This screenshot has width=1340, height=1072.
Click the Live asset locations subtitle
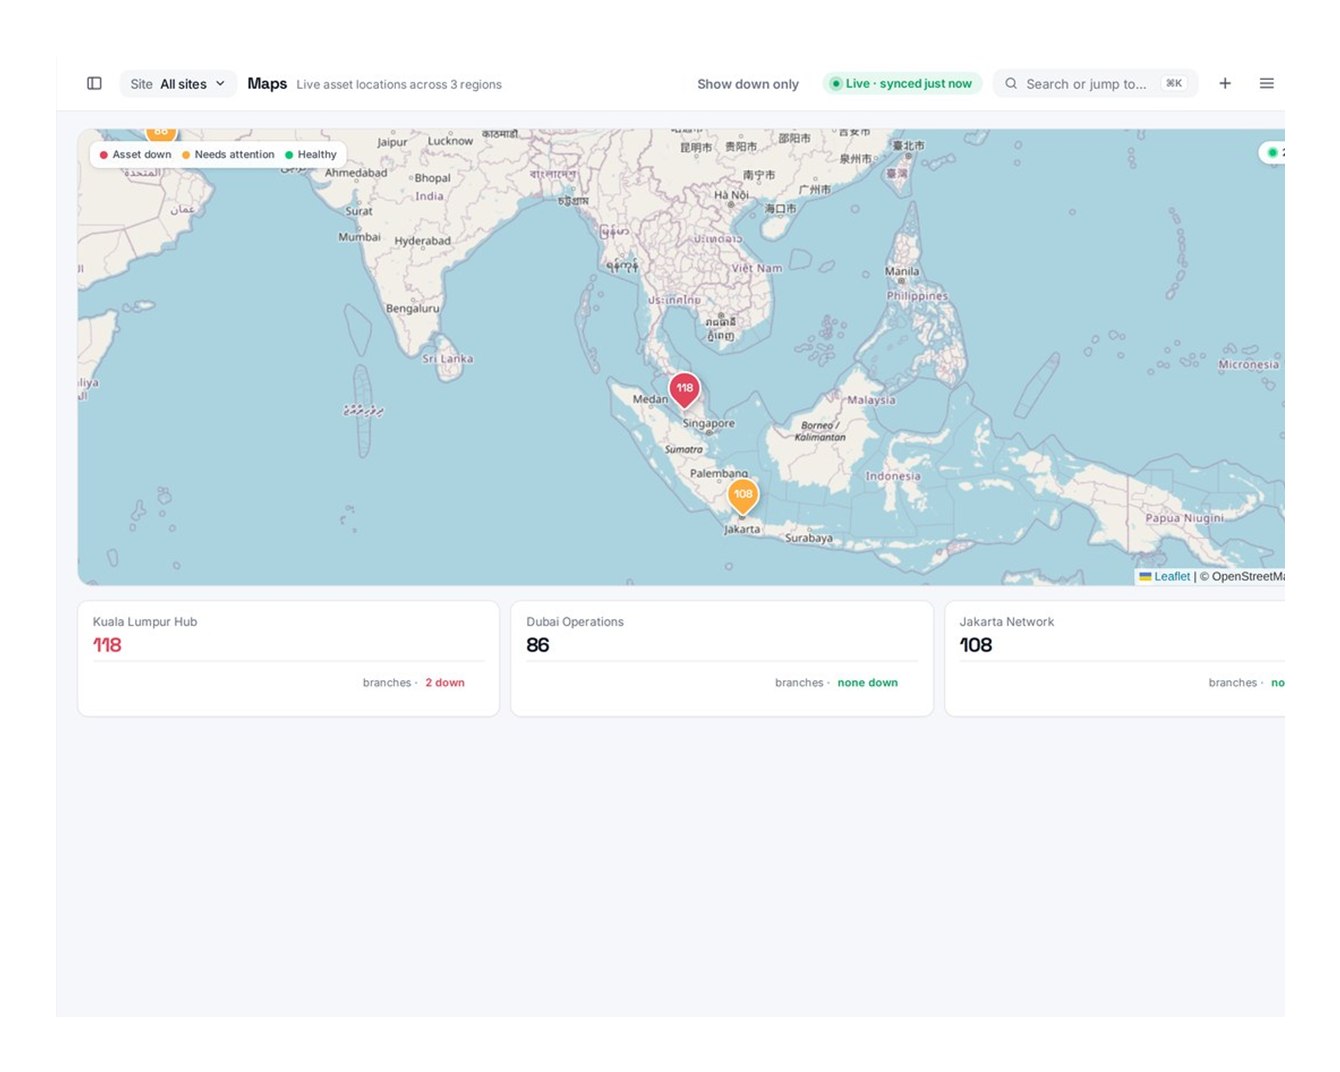coord(399,85)
